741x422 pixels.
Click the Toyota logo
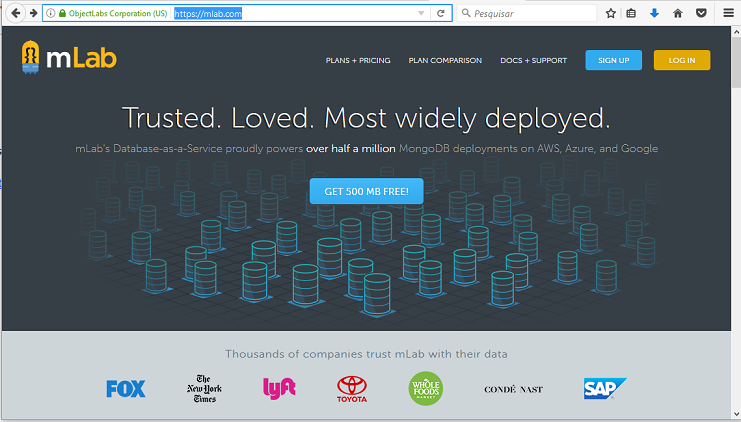pyautogui.click(x=352, y=389)
